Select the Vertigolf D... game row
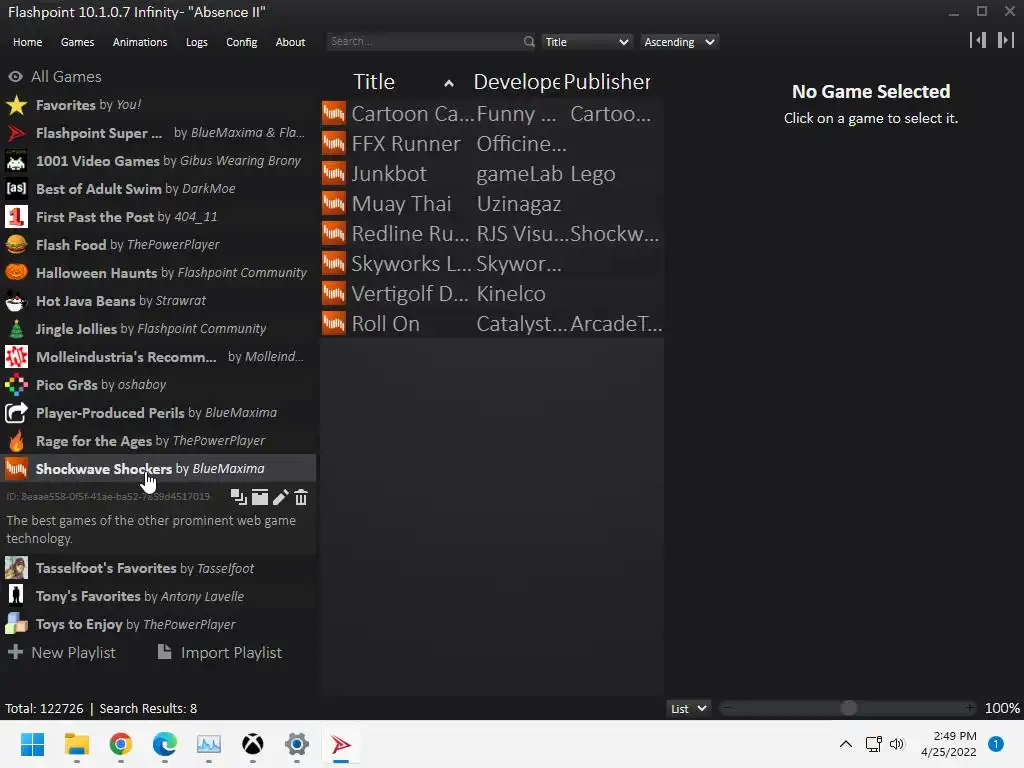1024x768 pixels. [x=492, y=294]
